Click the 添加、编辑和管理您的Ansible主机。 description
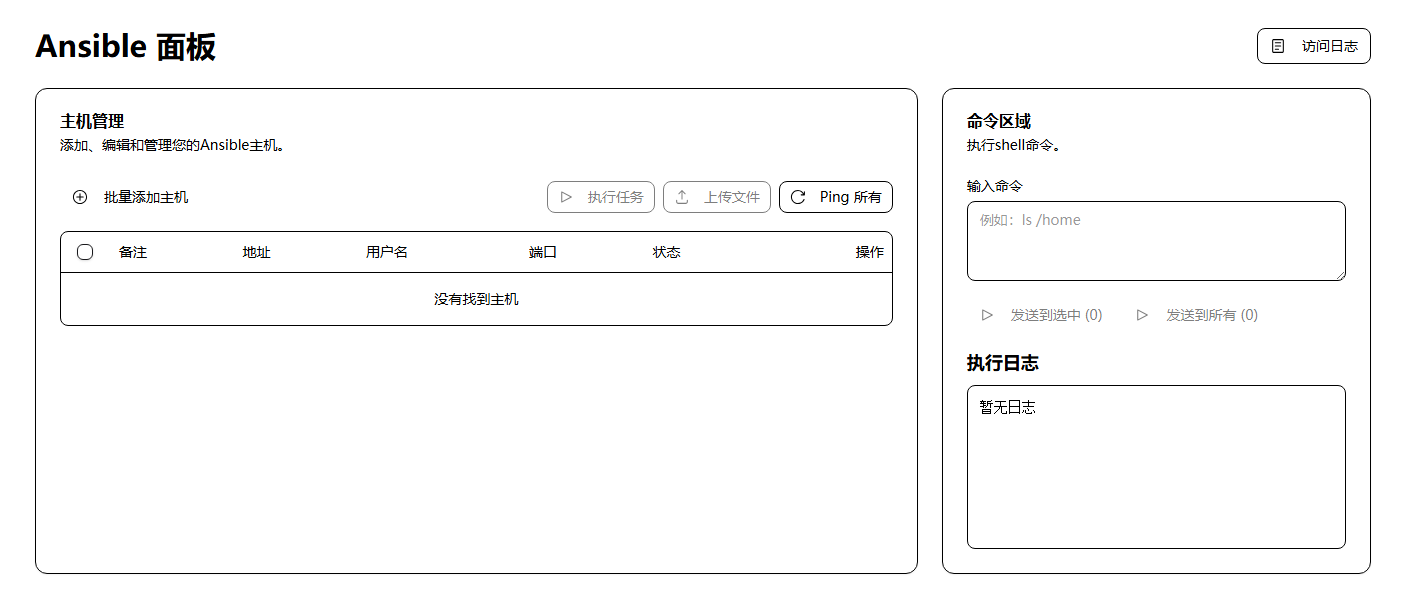Screen dimensions: 1408x592 174,145
